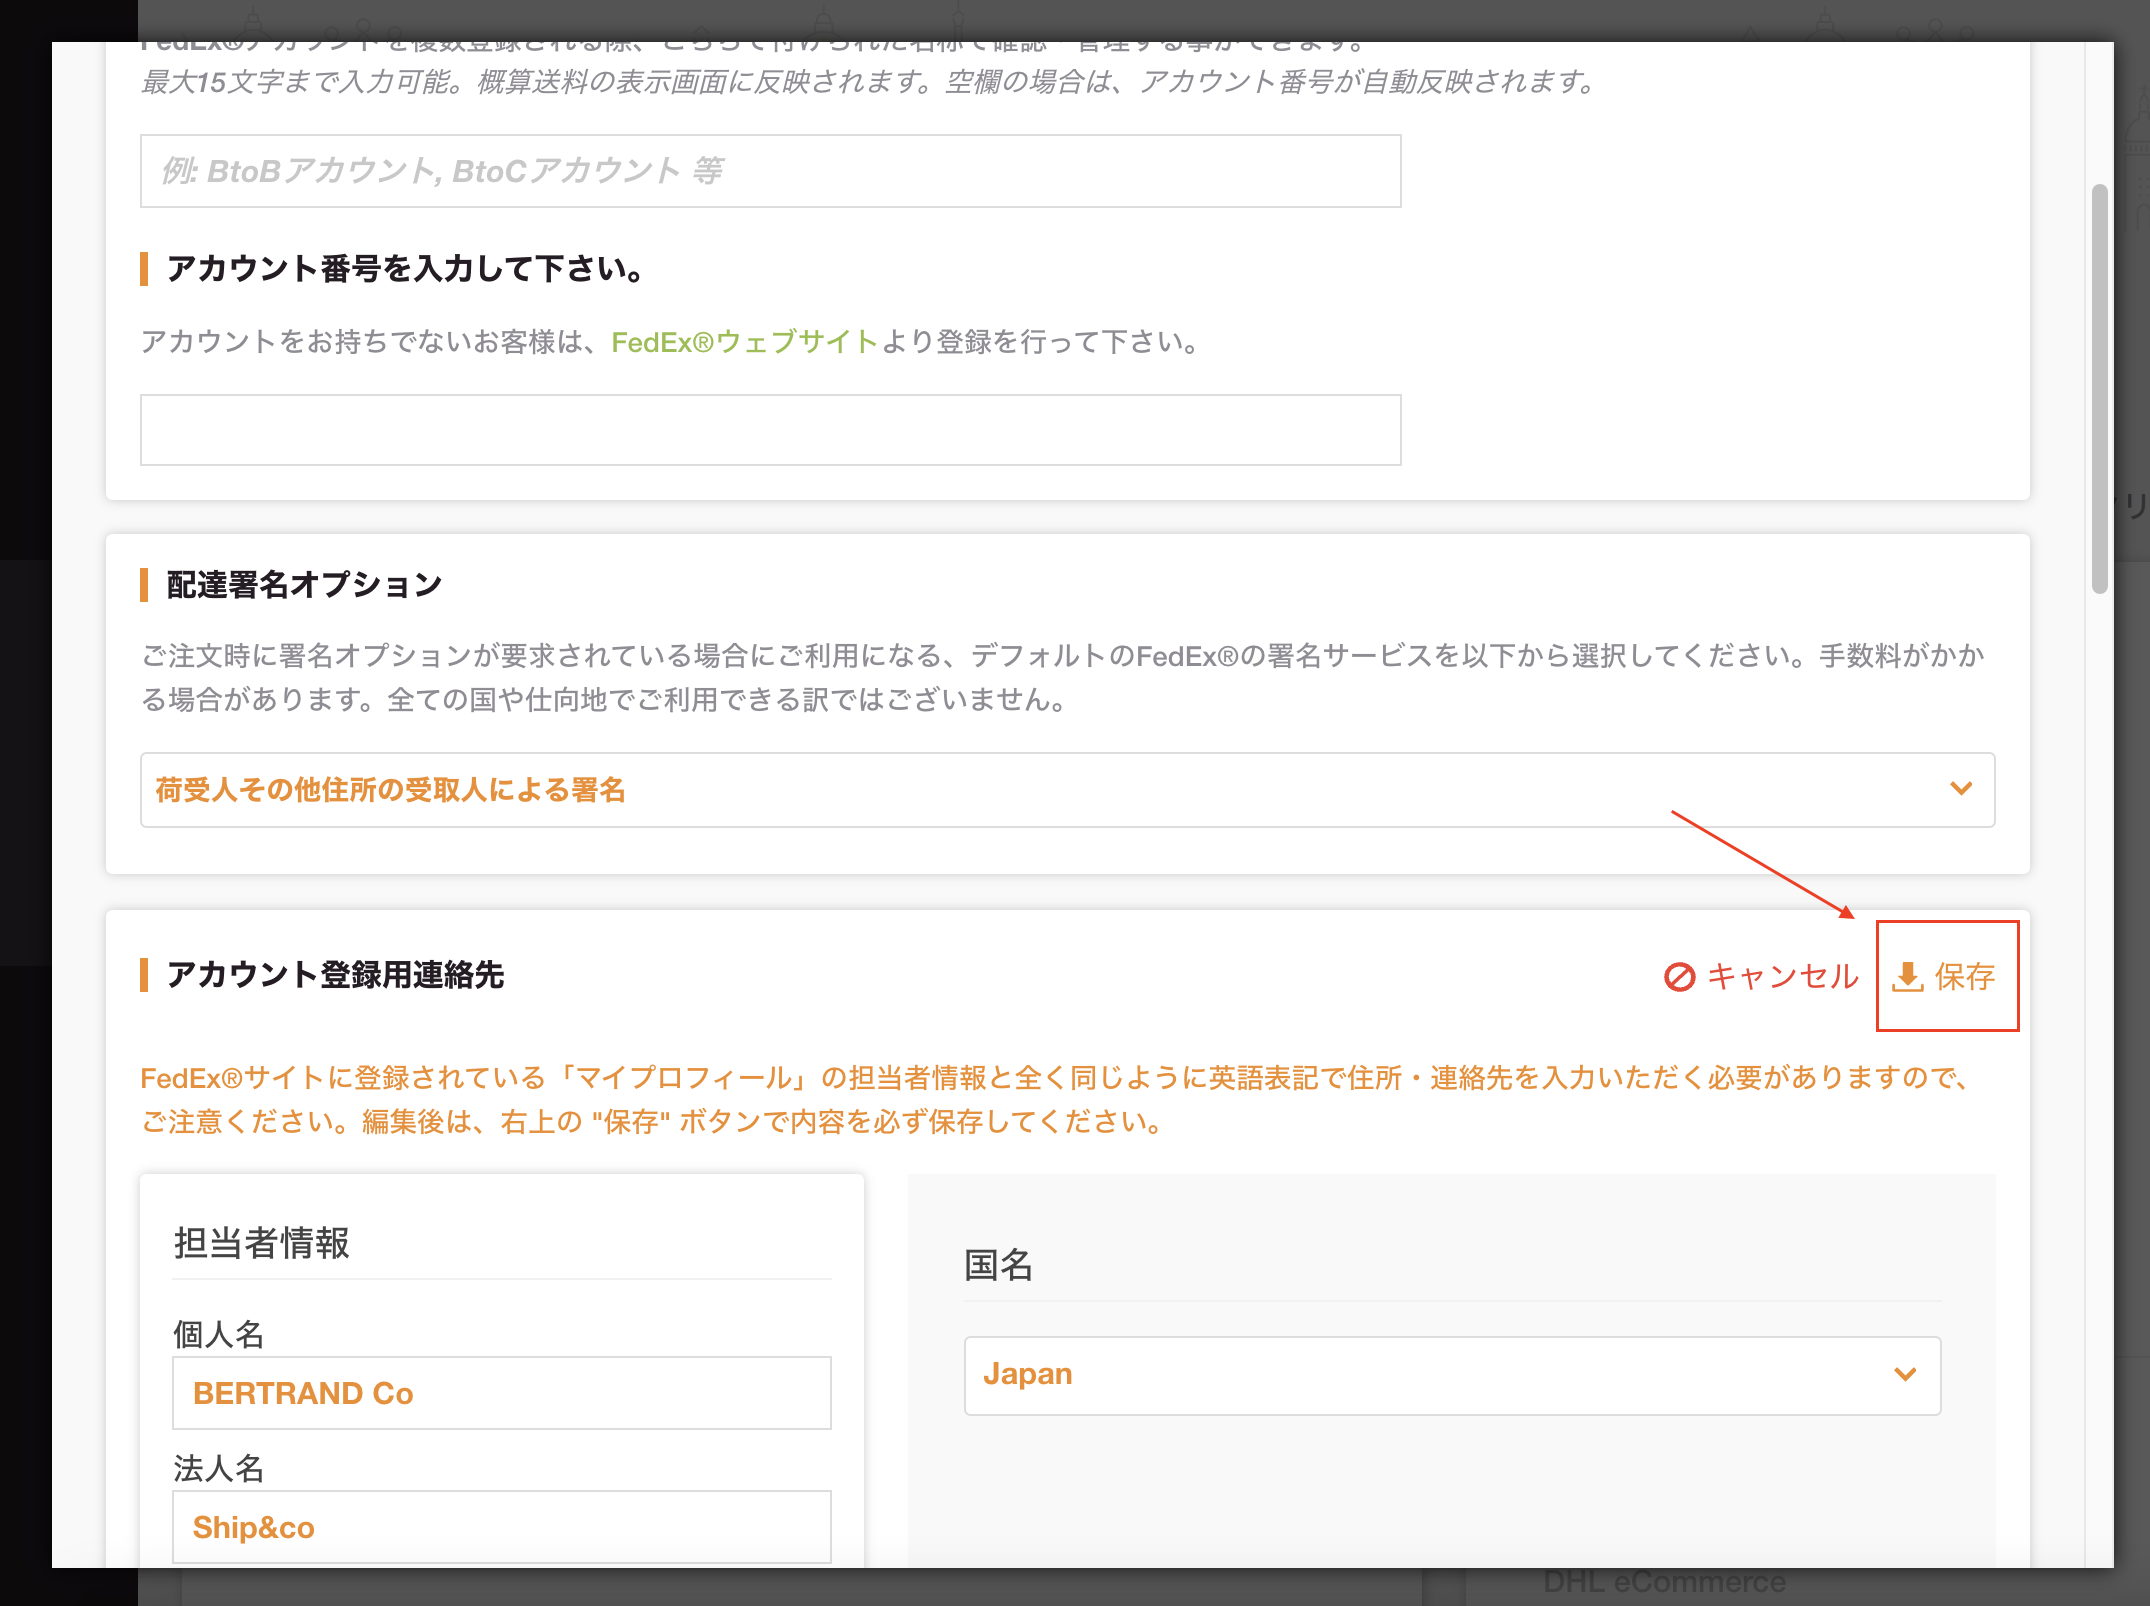The width and height of the screenshot is (2150, 1606).
Task: Click the circle-slash icon beside キャンセル
Action: [x=1679, y=977]
